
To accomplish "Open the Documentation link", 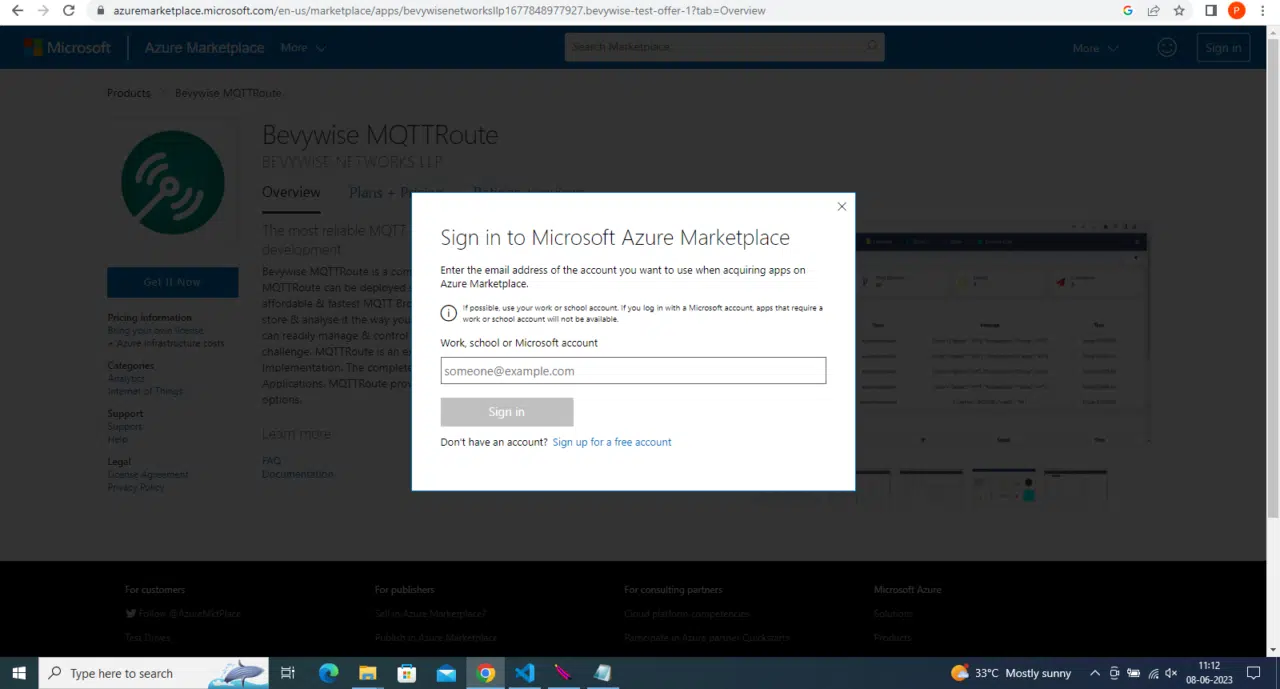I will click(298, 474).
